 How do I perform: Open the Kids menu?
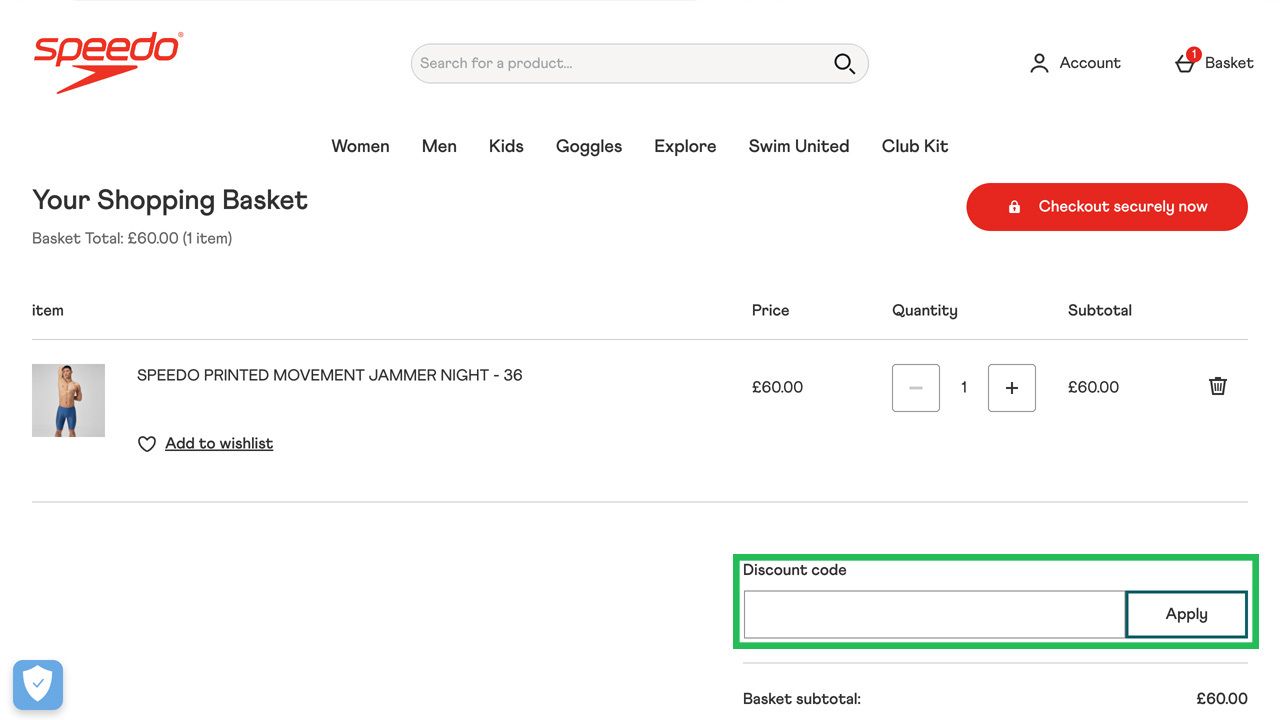(x=506, y=146)
